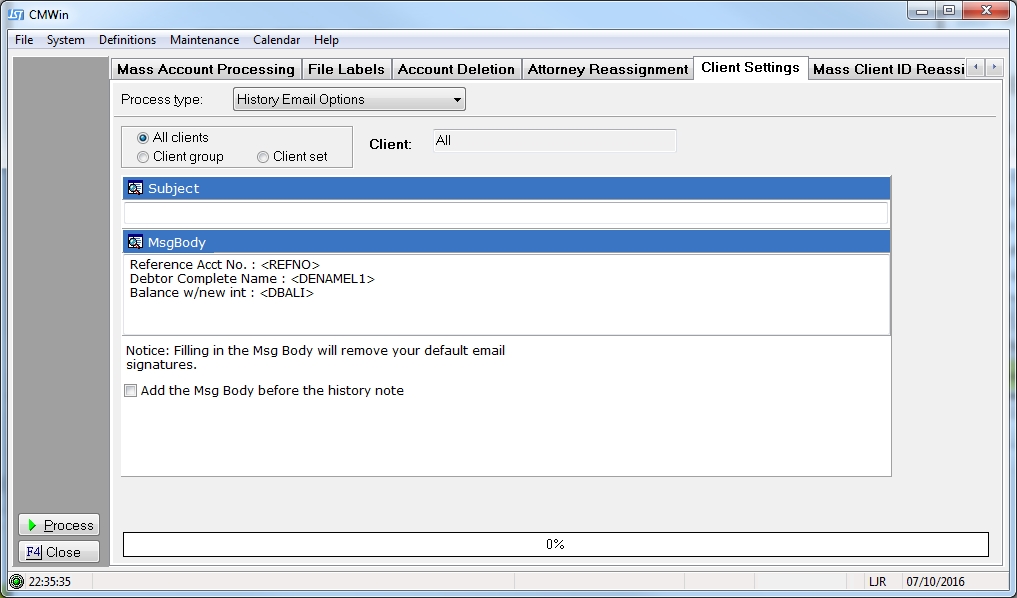Image resolution: width=1017 pixels, height=598 pixels.
Task: Select the All clients radio button
Action: click(143, 138)
